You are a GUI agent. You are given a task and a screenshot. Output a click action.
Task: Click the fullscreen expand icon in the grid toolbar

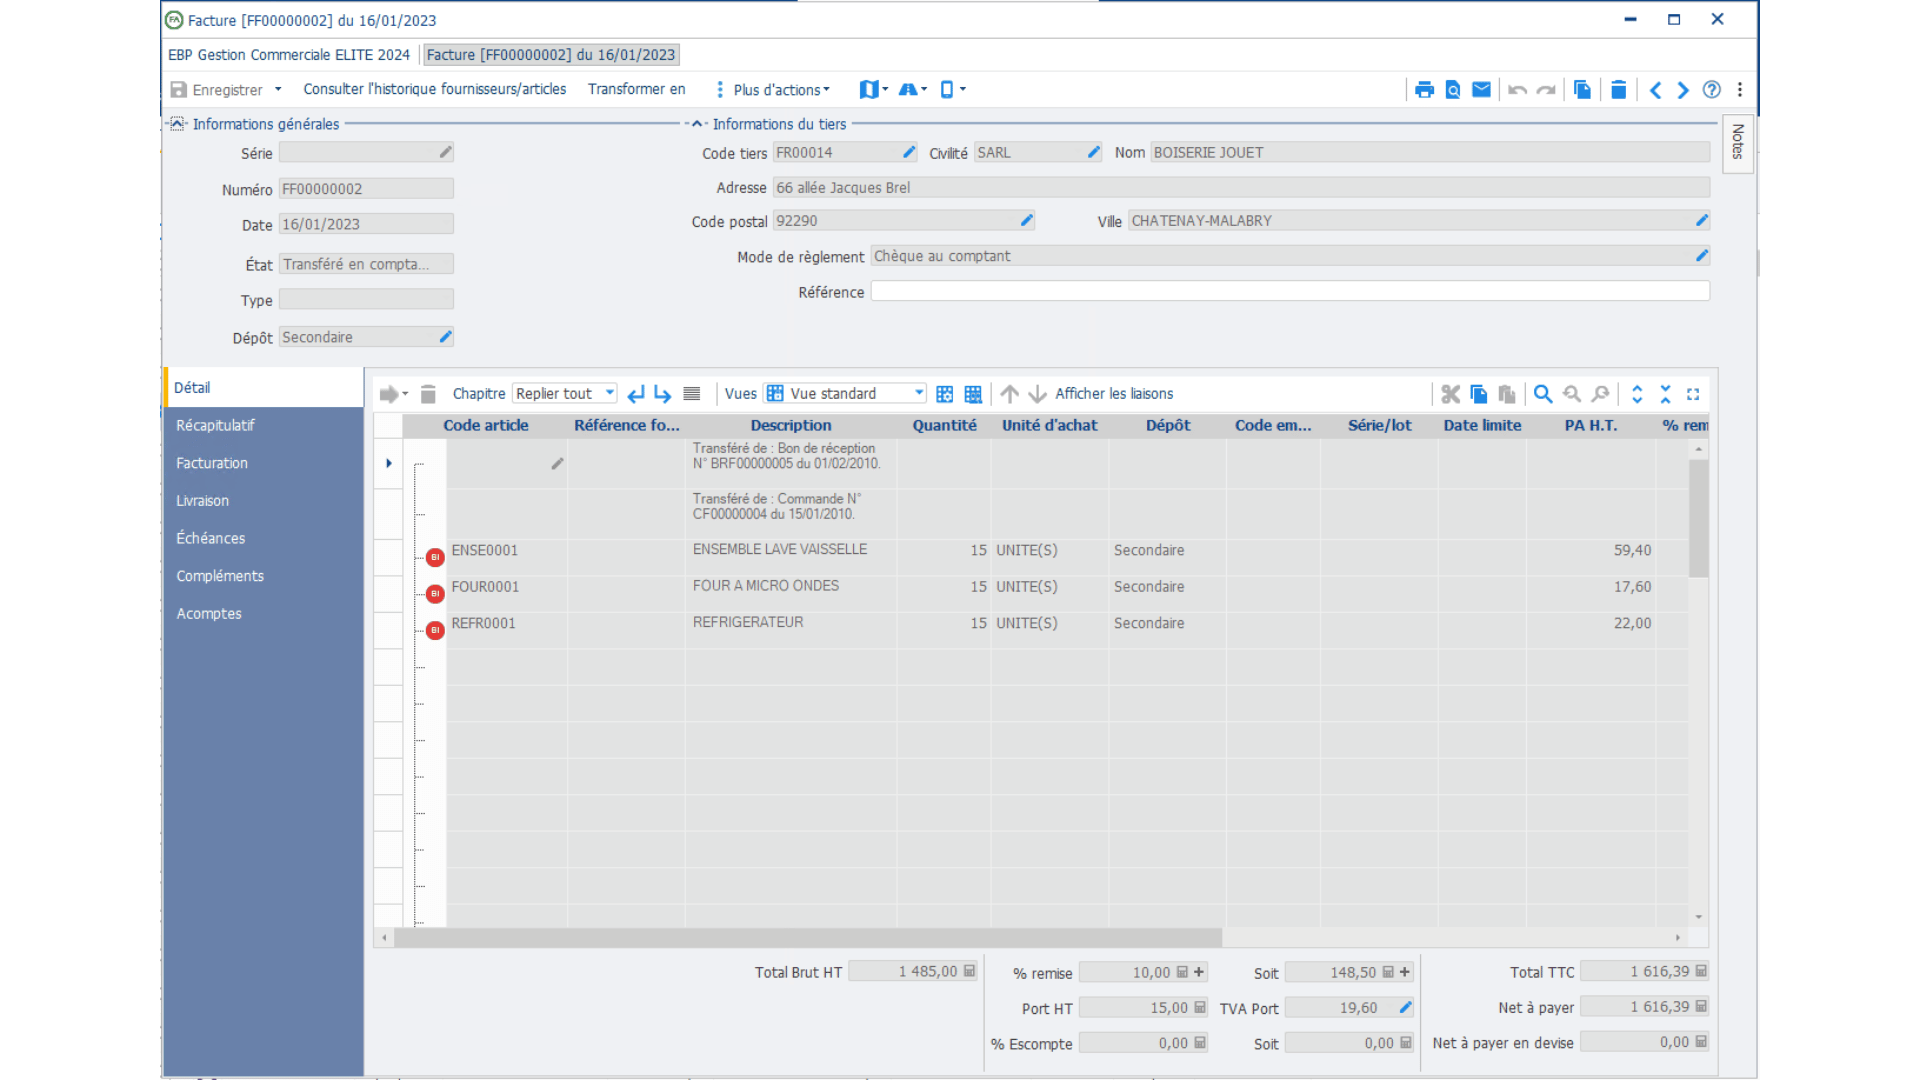point(1693,393)
